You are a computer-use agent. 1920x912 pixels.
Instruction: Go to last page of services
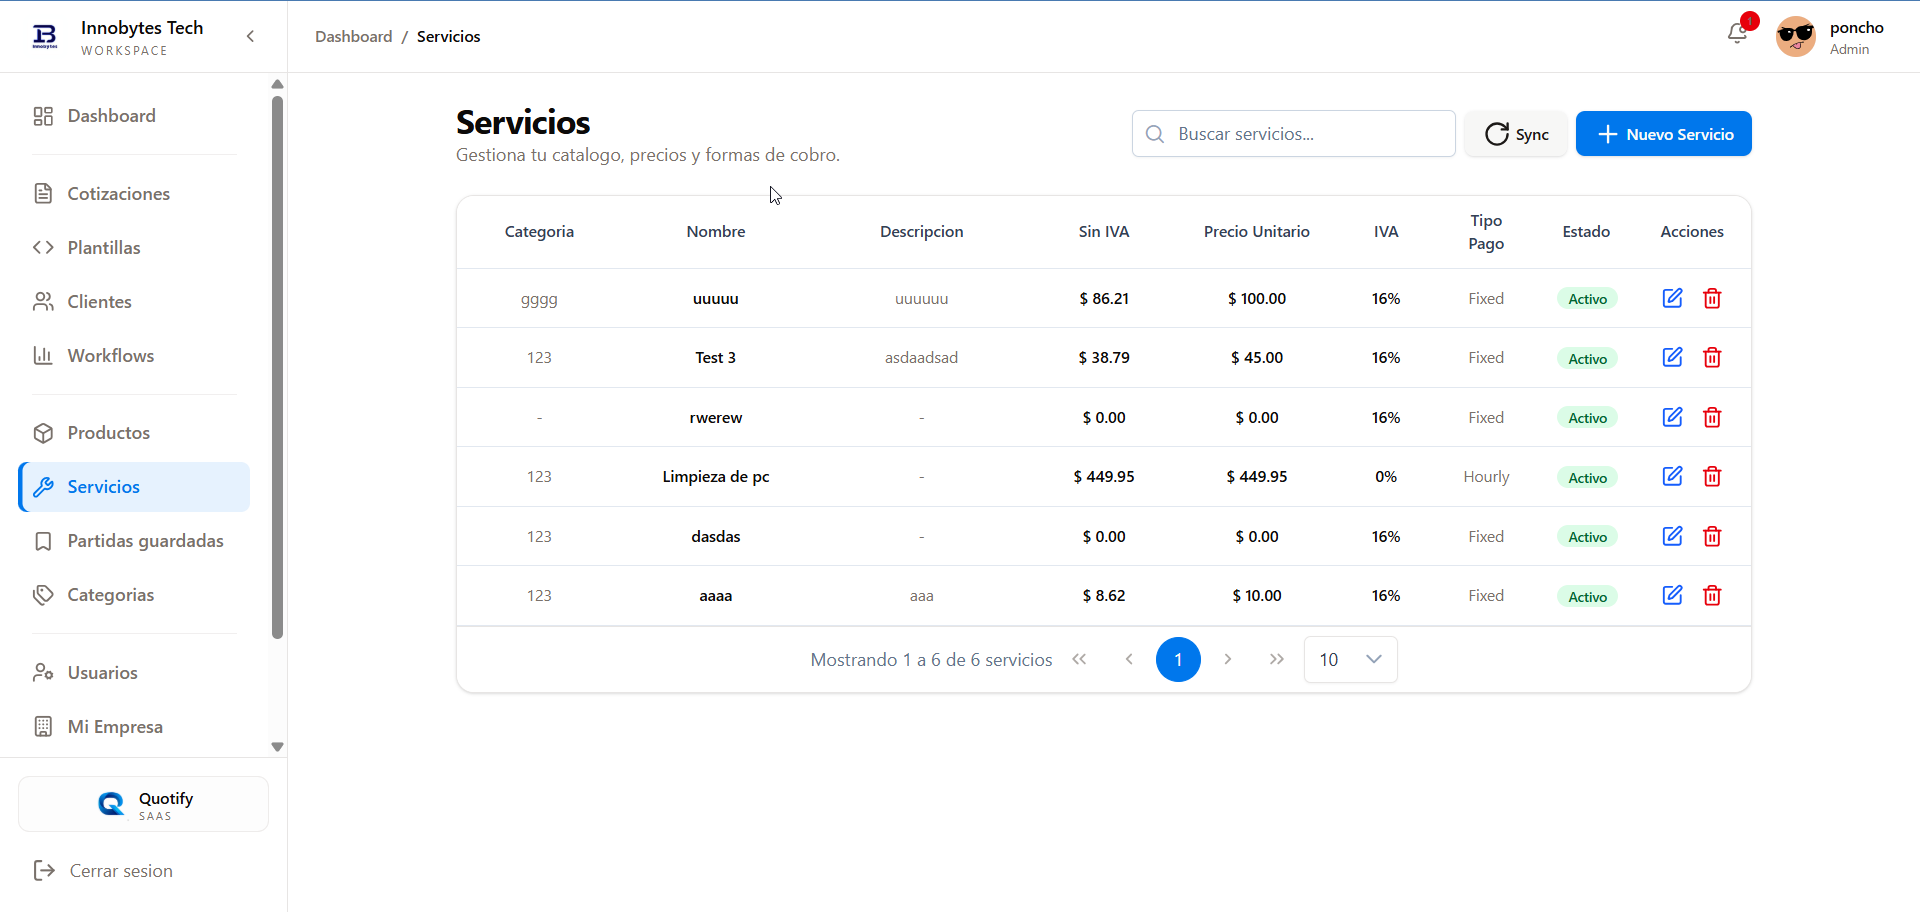pyautogui.click(x=1277, y=659)
